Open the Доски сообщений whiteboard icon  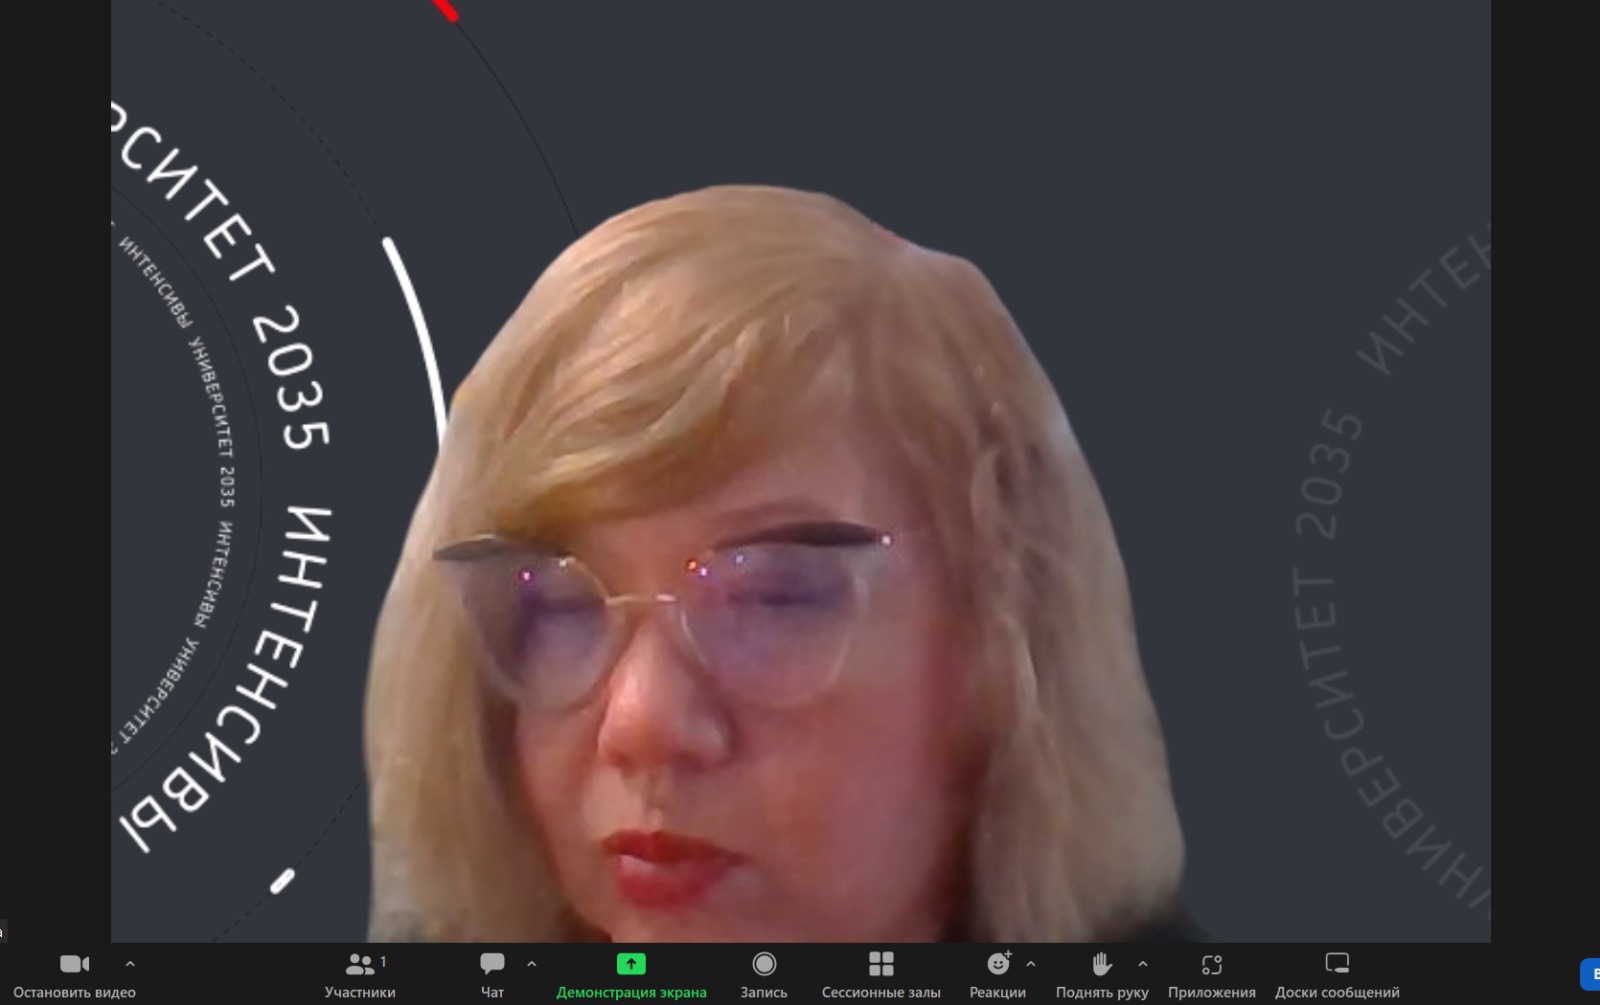pyautogui.click(x=1337, y=964)
